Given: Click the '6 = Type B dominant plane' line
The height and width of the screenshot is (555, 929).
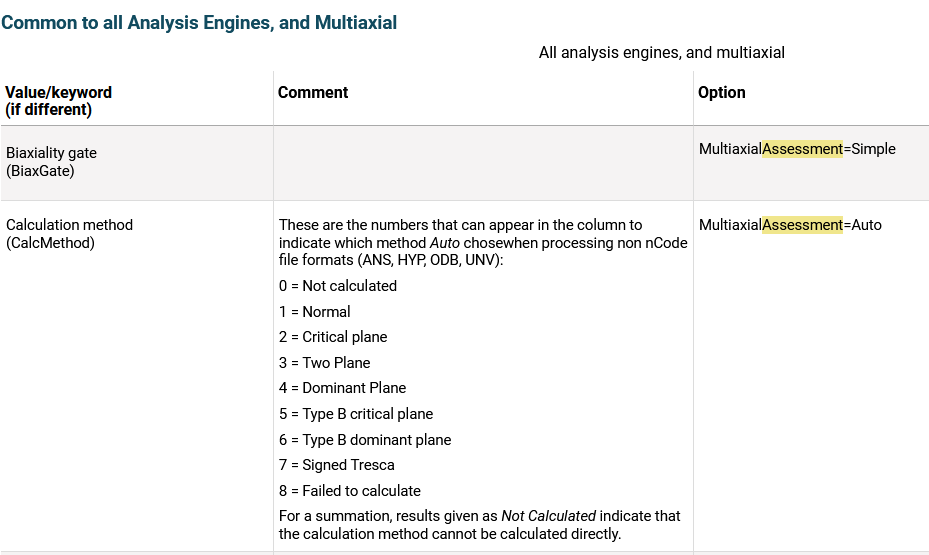Looking at the screenshot, I should (365, 440).
